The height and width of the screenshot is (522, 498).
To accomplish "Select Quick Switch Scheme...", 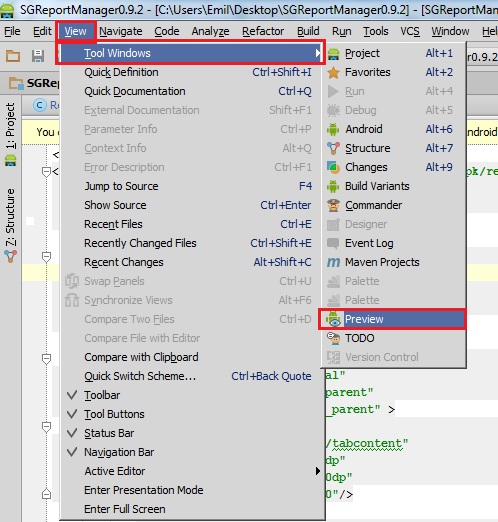I will [193, 376].
